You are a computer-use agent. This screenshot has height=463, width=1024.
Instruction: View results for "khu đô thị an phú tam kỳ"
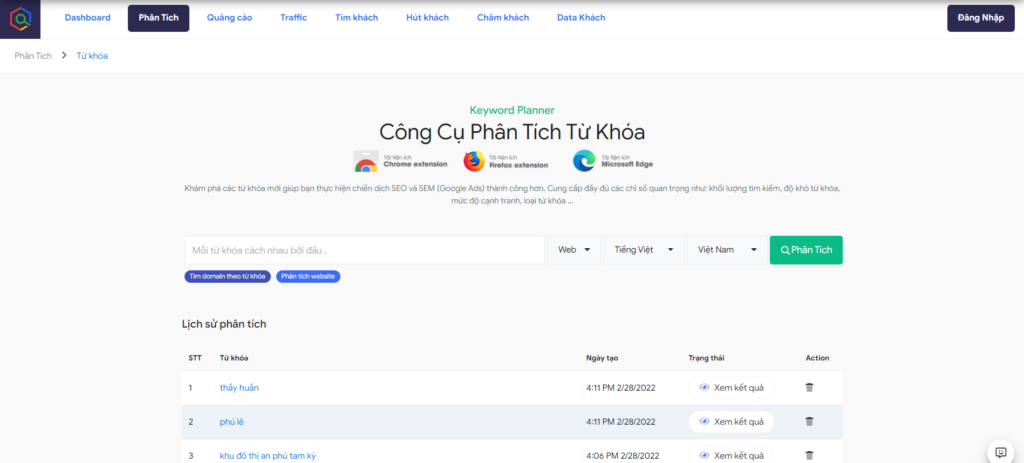(731, 455)
